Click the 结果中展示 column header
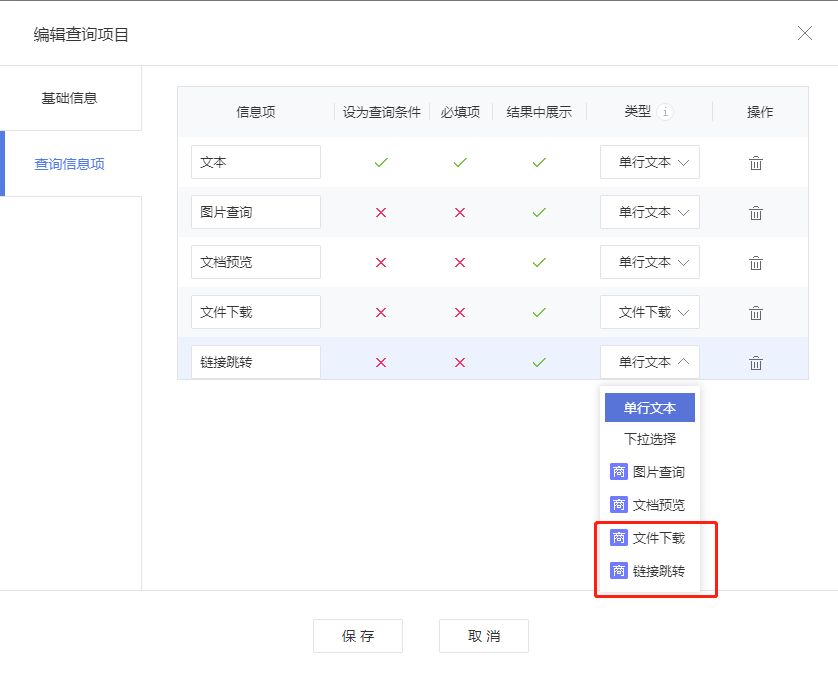This screenshot has height=678, width=838. tap(539, 112)
